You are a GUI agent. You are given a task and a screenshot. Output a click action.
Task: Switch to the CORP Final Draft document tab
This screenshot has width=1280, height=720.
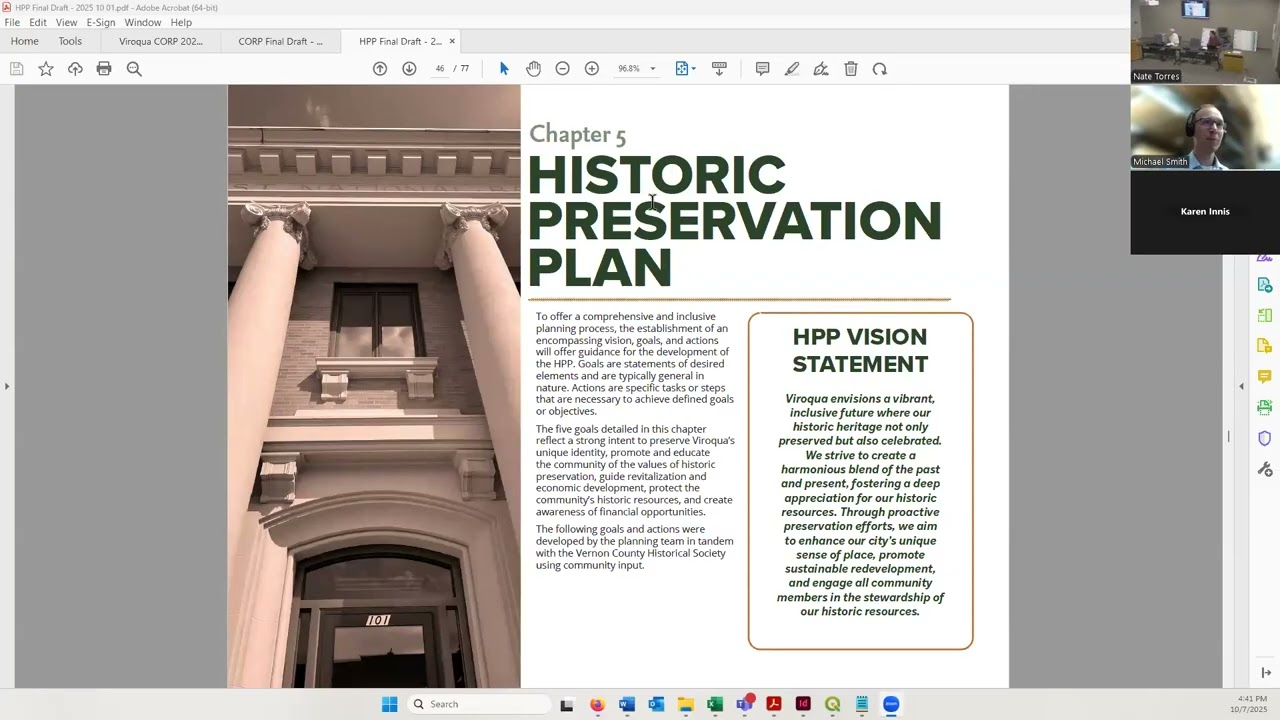point(281,41)
